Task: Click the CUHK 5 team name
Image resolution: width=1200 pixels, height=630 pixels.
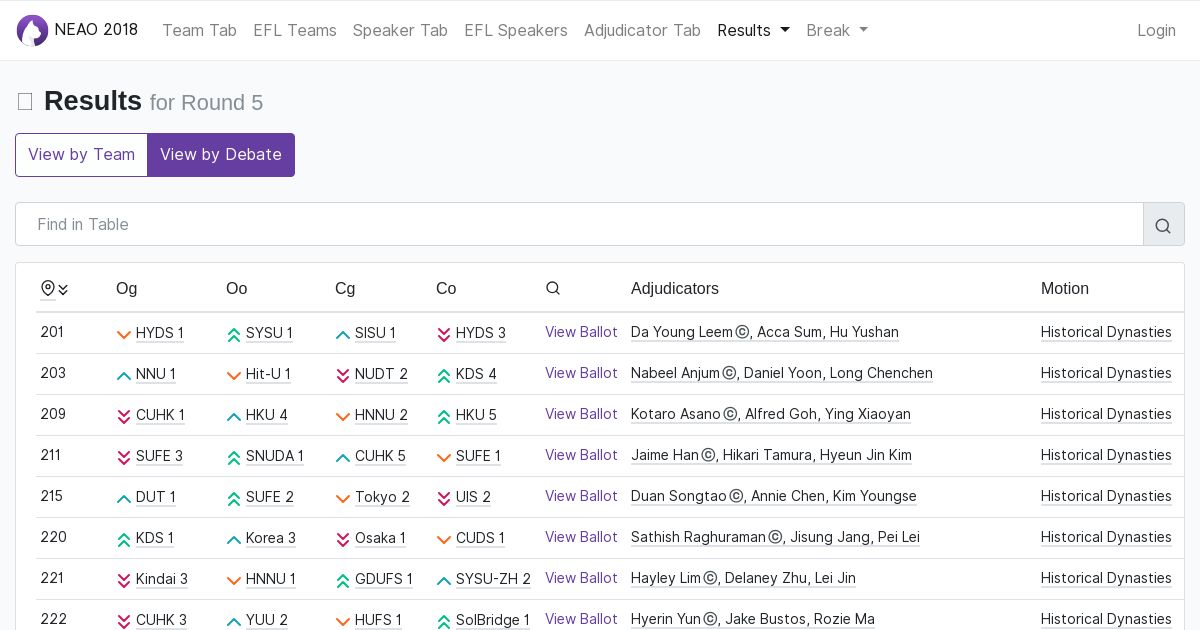Action: click(x=380, y=456)
